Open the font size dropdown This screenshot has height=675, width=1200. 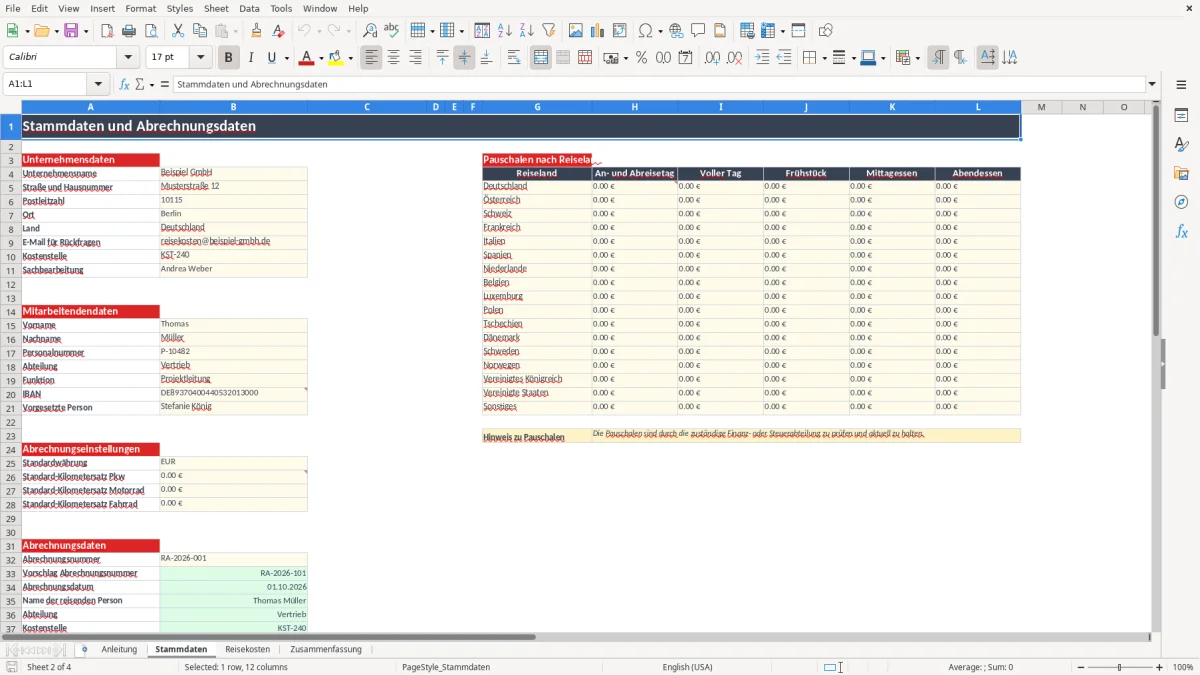point(200,58)
